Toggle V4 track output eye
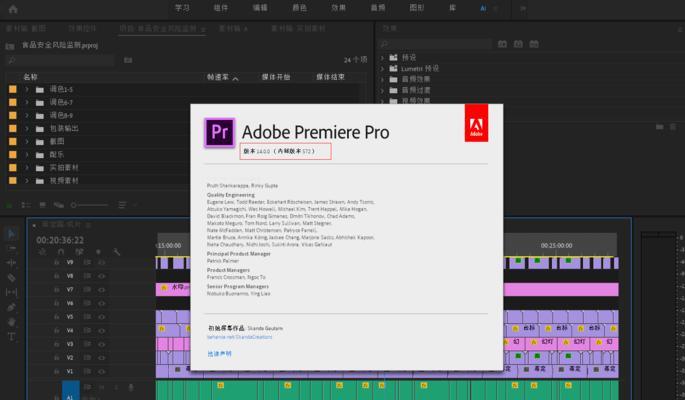The width and height of the screenshot is (685, 400). [x=101, y=331]
